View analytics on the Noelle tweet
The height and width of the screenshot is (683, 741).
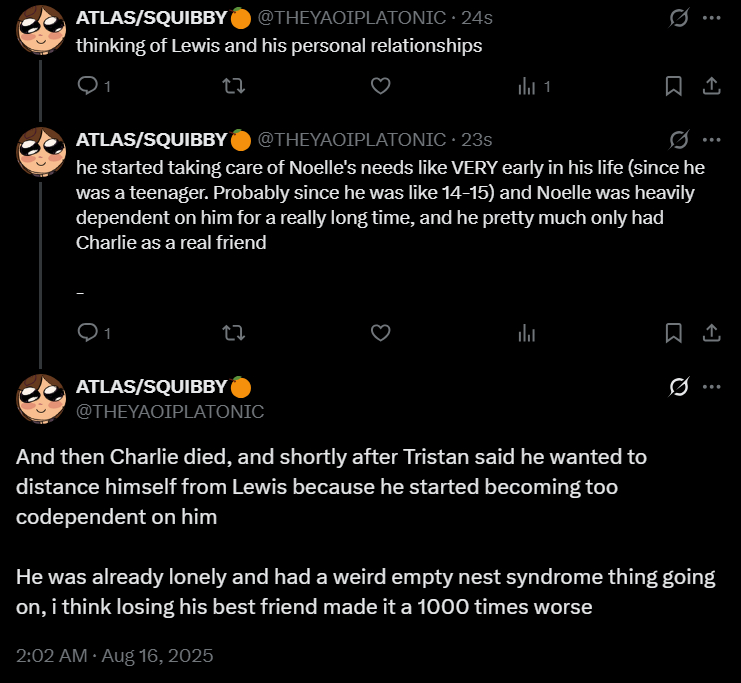(x=527, y=333)
